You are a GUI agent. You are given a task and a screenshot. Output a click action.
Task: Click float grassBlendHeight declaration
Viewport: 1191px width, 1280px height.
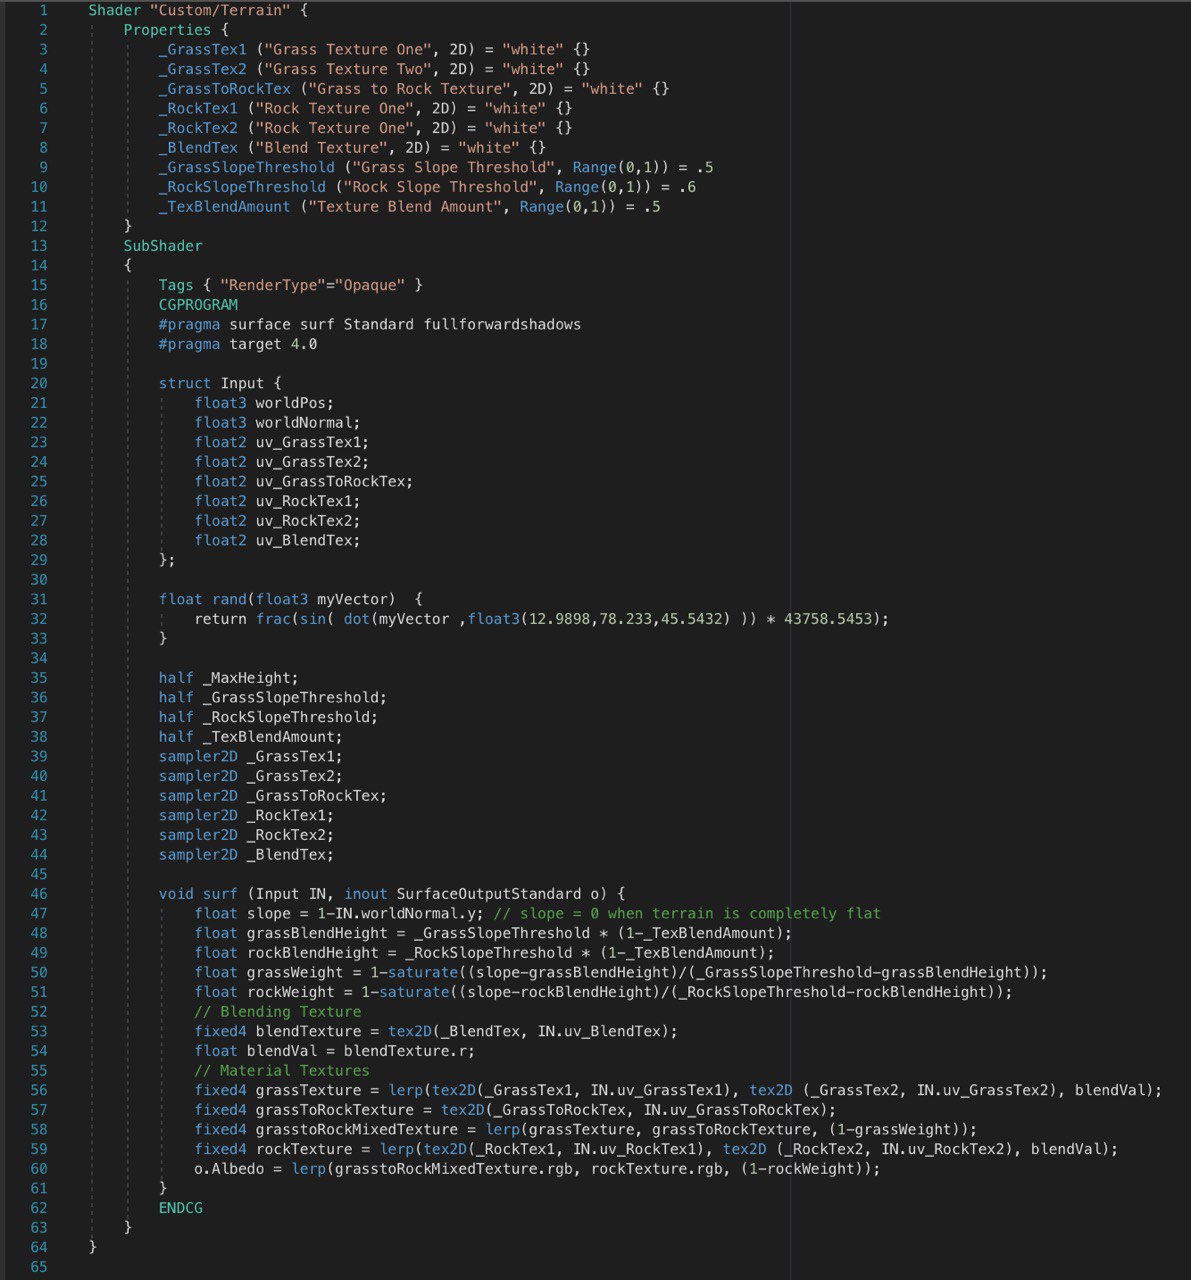click(493, 933)
